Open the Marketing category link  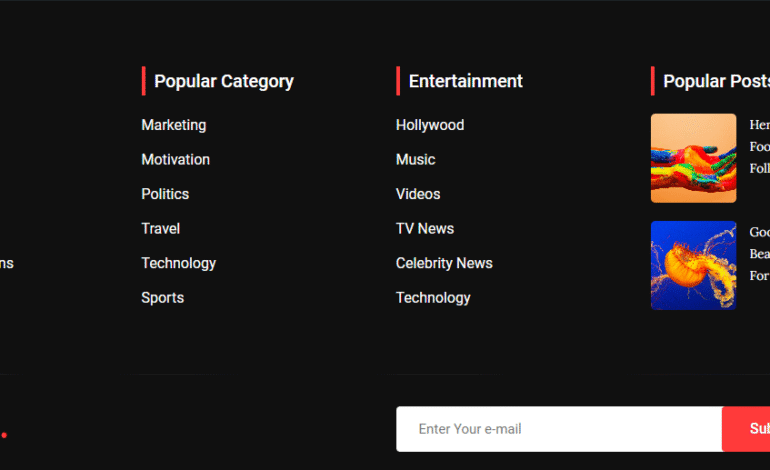(173, 125)
